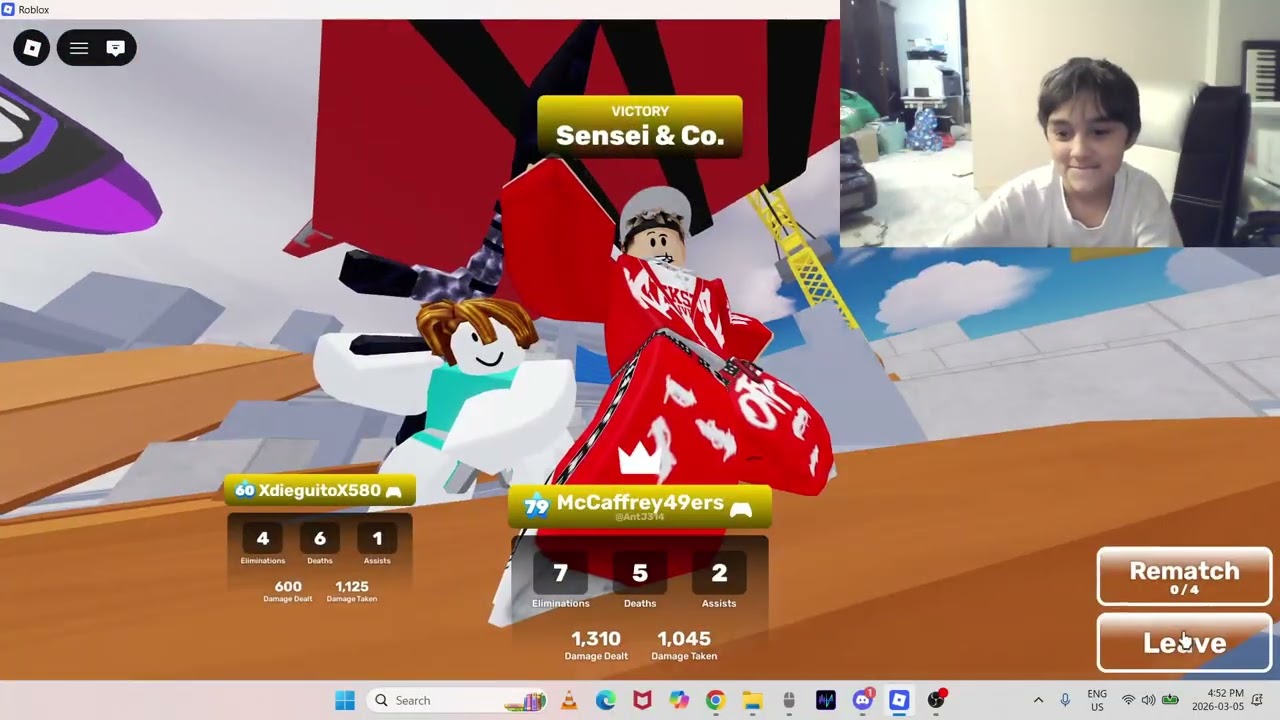This screenshot has width=1280, height=720.
Task: Open VLC media player from taskbar
Action: pos(569,700)
